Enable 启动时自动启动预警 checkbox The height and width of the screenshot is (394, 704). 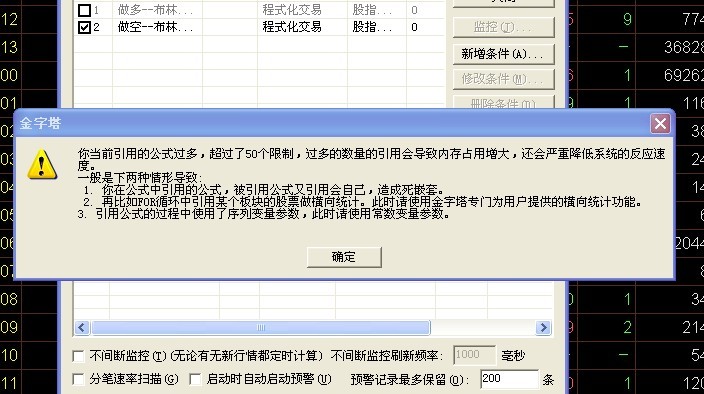[x=195, y=380]
